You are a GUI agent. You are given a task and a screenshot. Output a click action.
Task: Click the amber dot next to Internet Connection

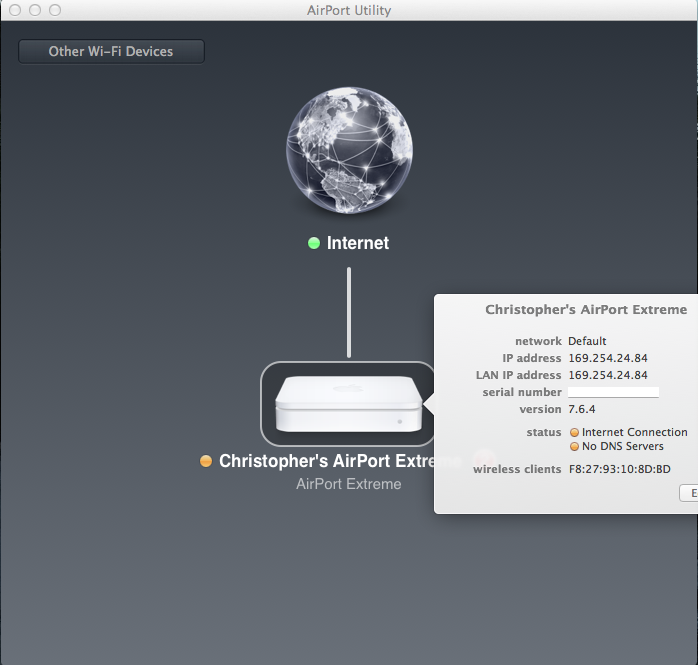click(x=574, y=432)
